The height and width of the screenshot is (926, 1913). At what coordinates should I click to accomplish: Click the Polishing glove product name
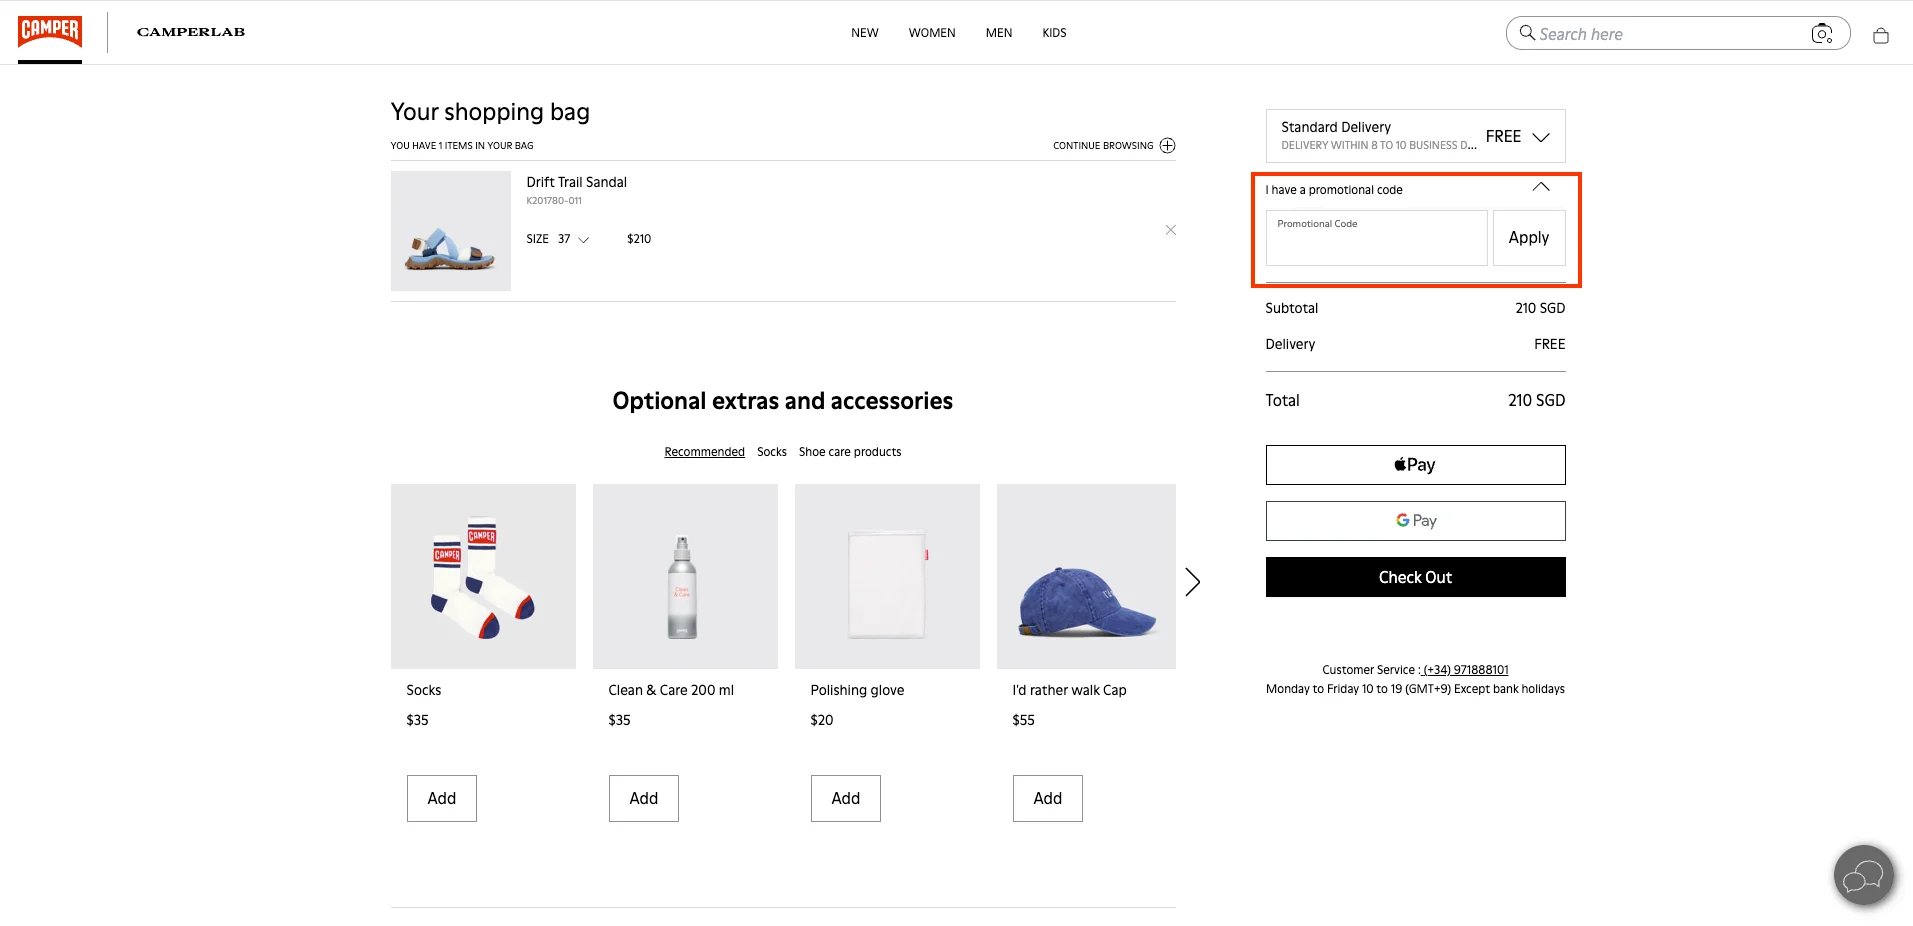pos(858,690)
